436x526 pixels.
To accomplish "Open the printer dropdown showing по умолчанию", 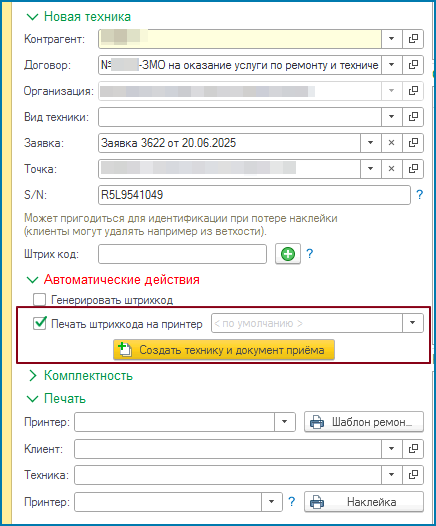I will pos(413,323).
